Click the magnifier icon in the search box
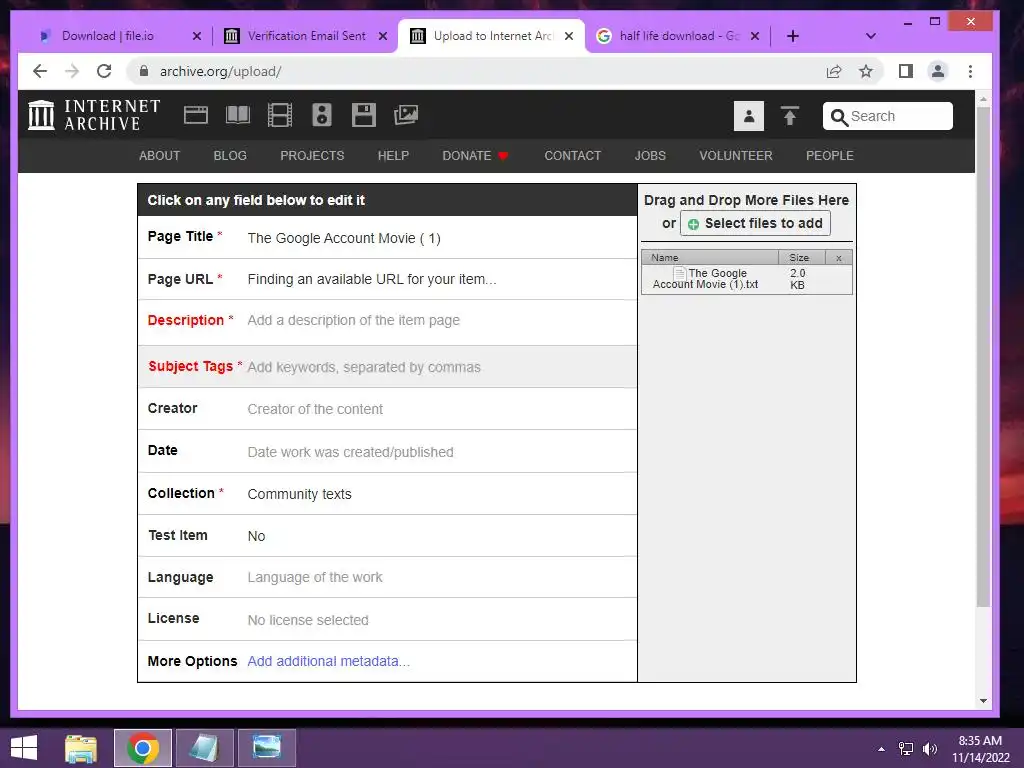 [x=839, y=117]
